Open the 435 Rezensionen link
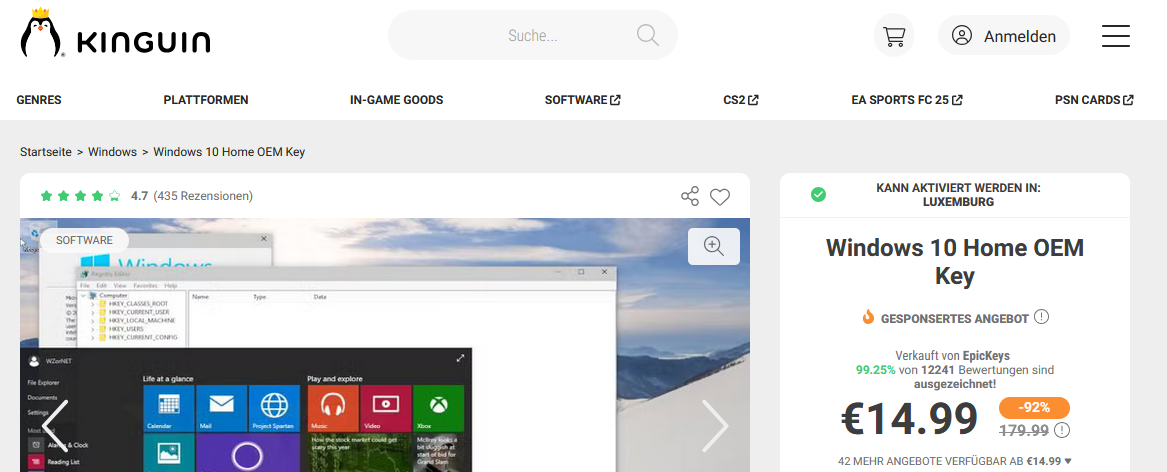This screenshot has height=472, width=1167. [203, 197]
